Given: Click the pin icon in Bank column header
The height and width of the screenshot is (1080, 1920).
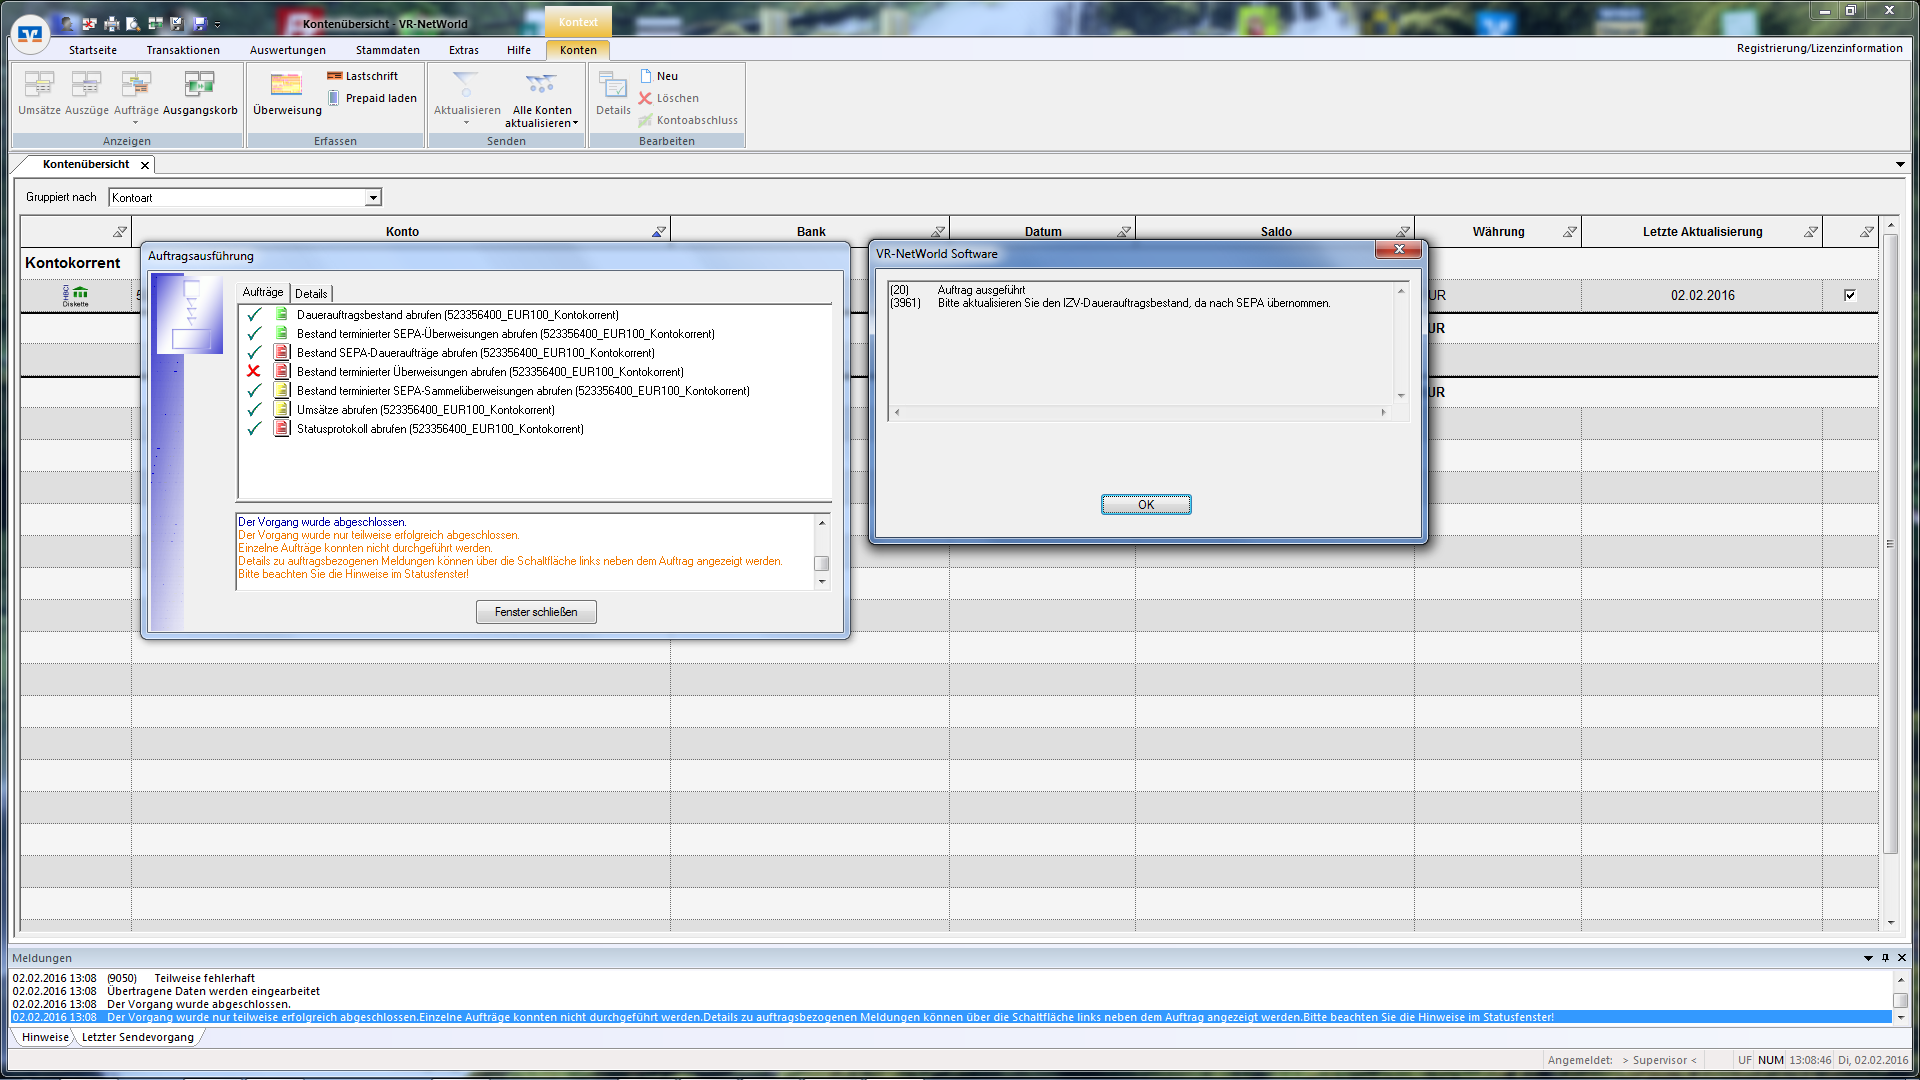Looking at the screenshot, I should coord(938,232).
